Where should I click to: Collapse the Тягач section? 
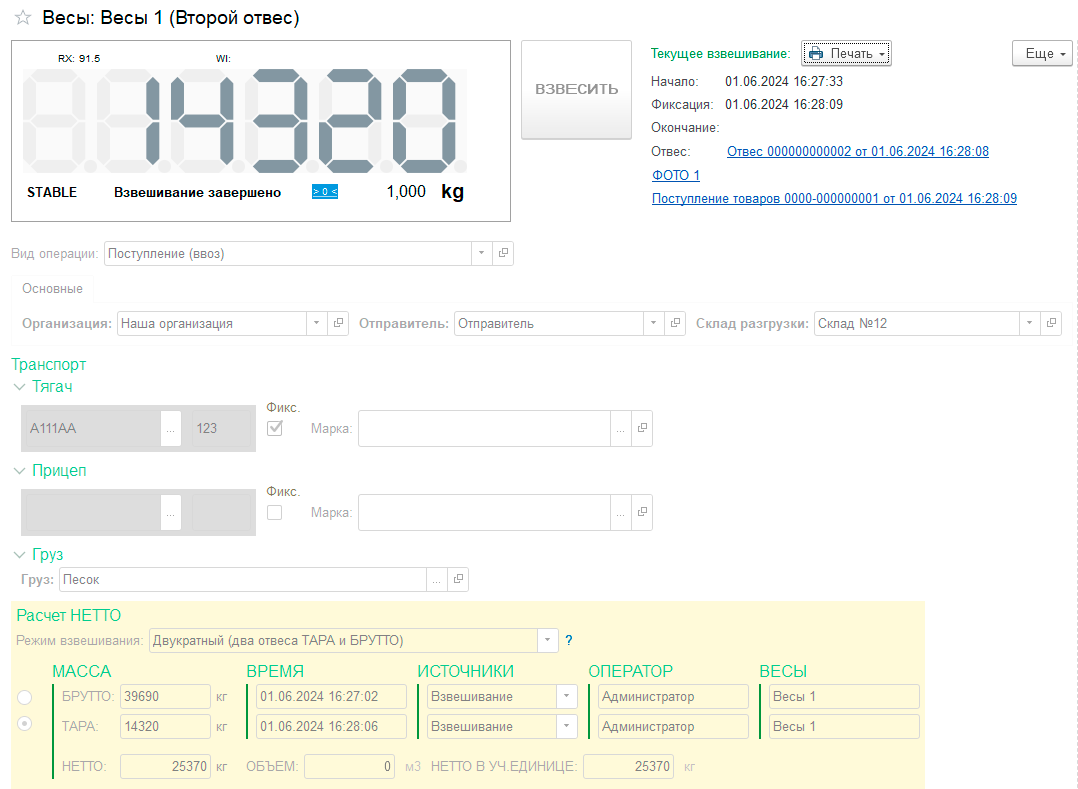point(20,387)
